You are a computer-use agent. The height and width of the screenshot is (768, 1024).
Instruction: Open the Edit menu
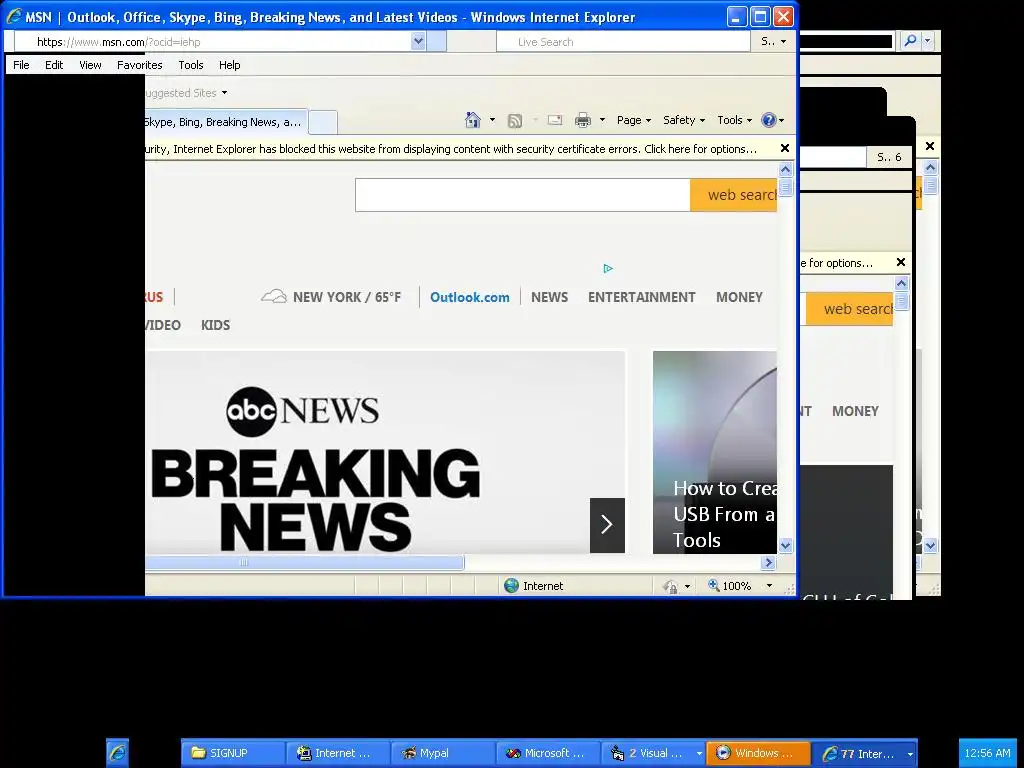pos(54,65)
